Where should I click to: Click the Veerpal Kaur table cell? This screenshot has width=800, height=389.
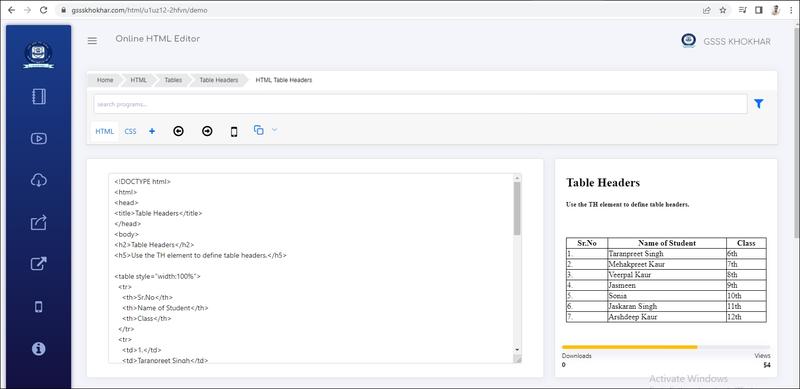click(667, 275)
